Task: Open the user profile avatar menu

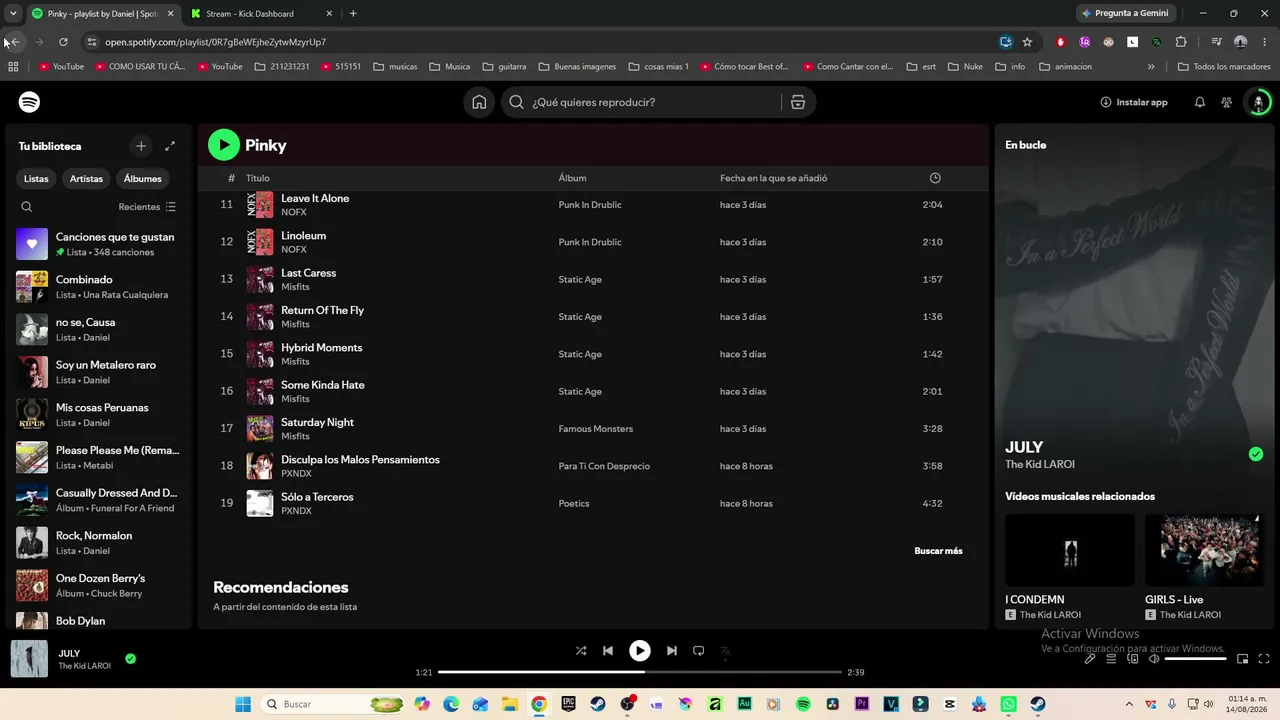Action: tap(1259, 102)
